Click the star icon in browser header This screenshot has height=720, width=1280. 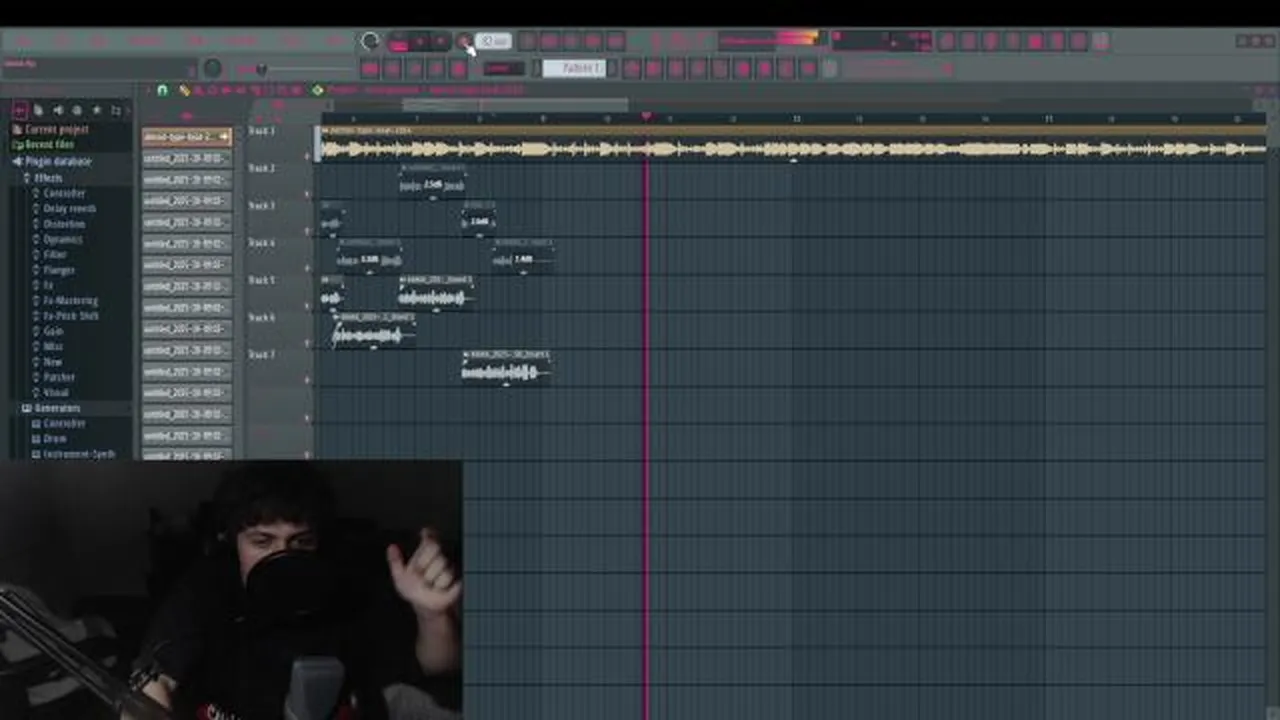click(96, 110)
